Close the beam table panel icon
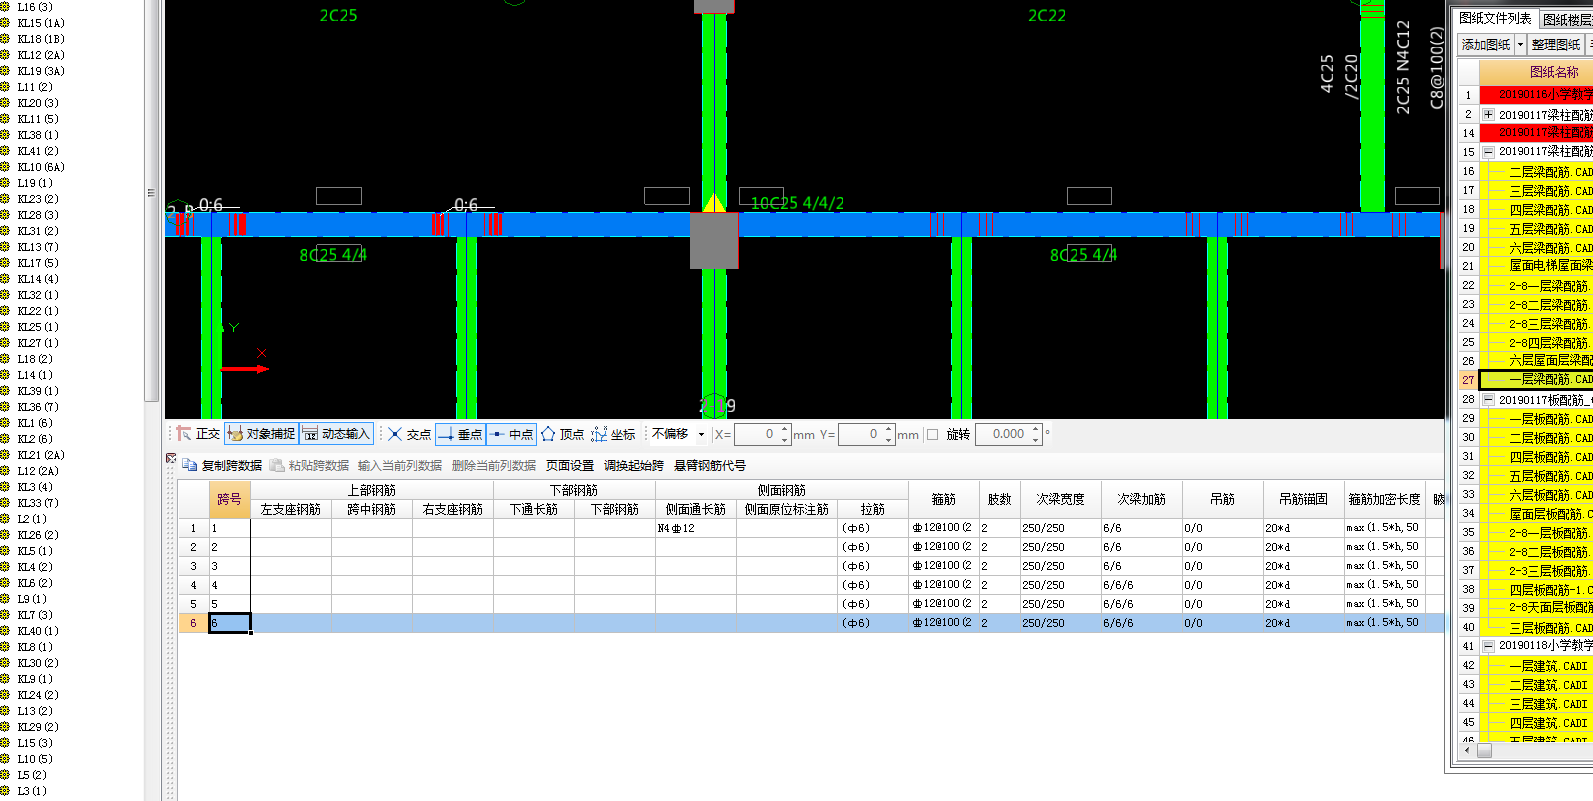This screenshot has height=801, width=1593. (x=171, y=458)
